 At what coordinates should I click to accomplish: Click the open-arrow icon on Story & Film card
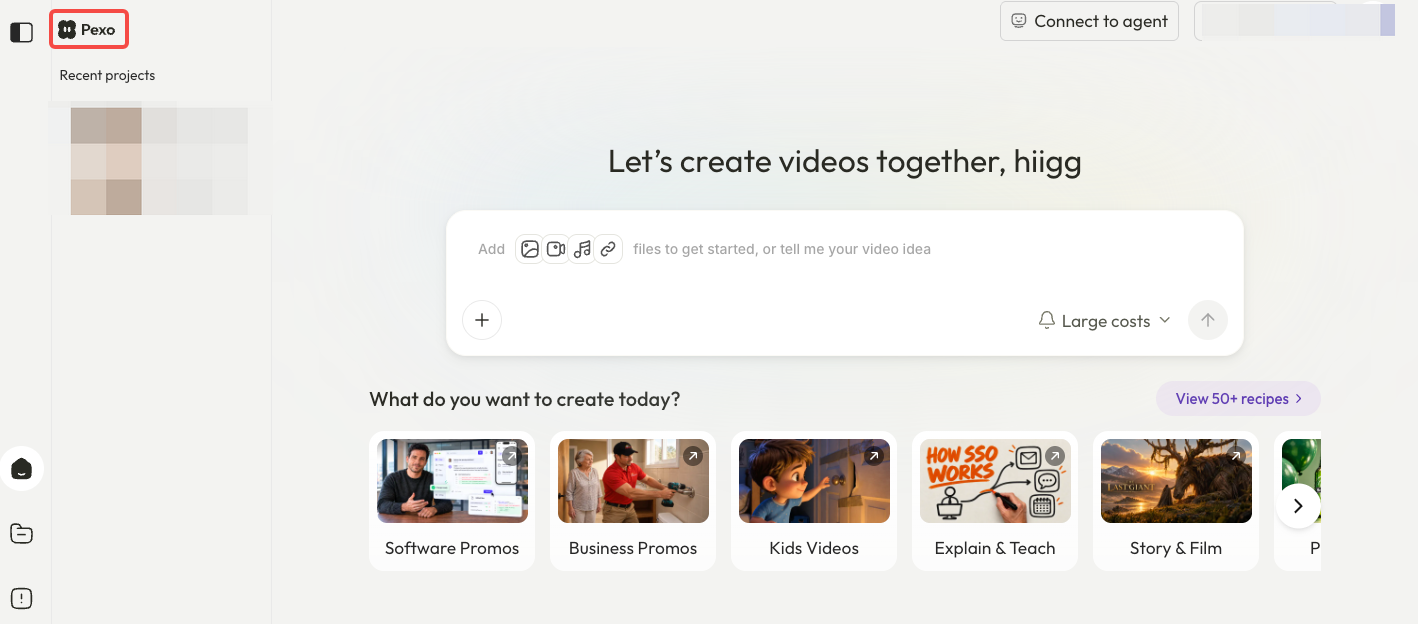pos(1235,455)
